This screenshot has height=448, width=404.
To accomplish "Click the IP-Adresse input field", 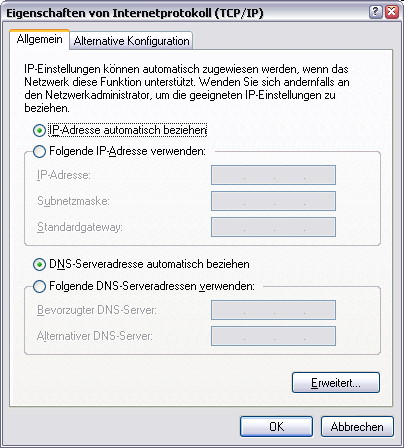I will click(273, 175).
